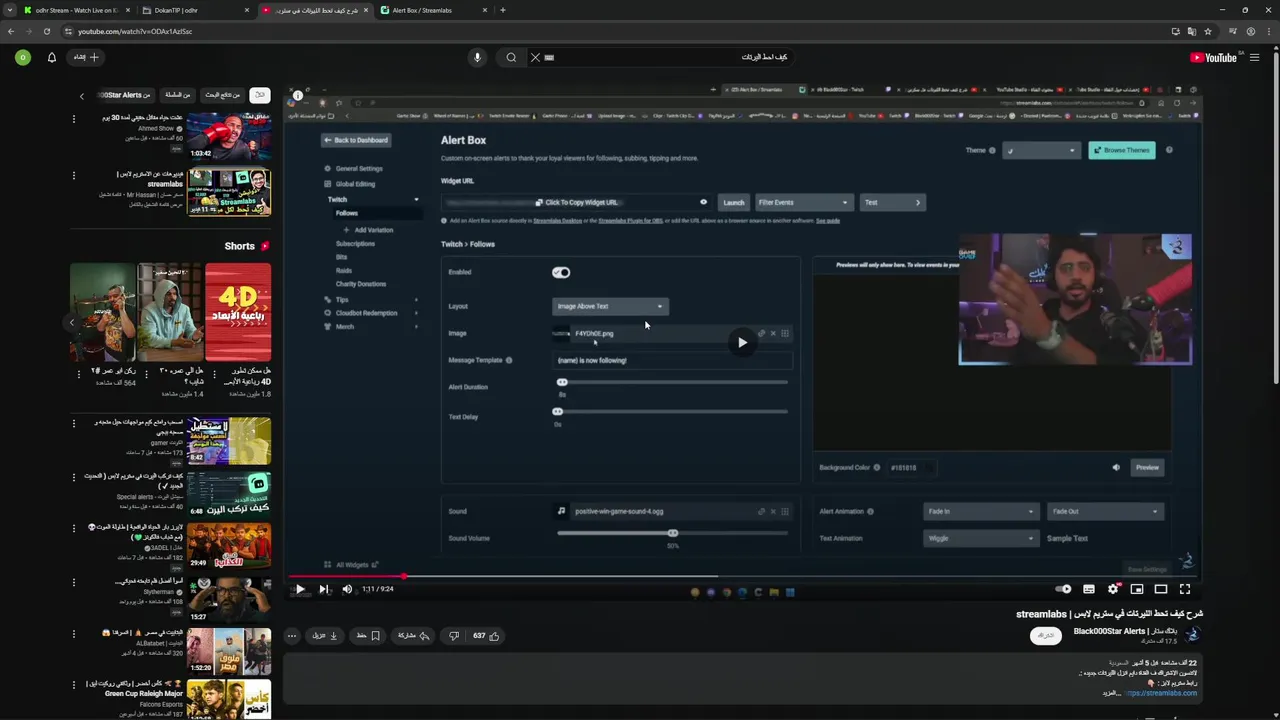The width and height of the screenshot is (1280, 720).
Task: Enable miniplayer mode
Action: 1137,589
